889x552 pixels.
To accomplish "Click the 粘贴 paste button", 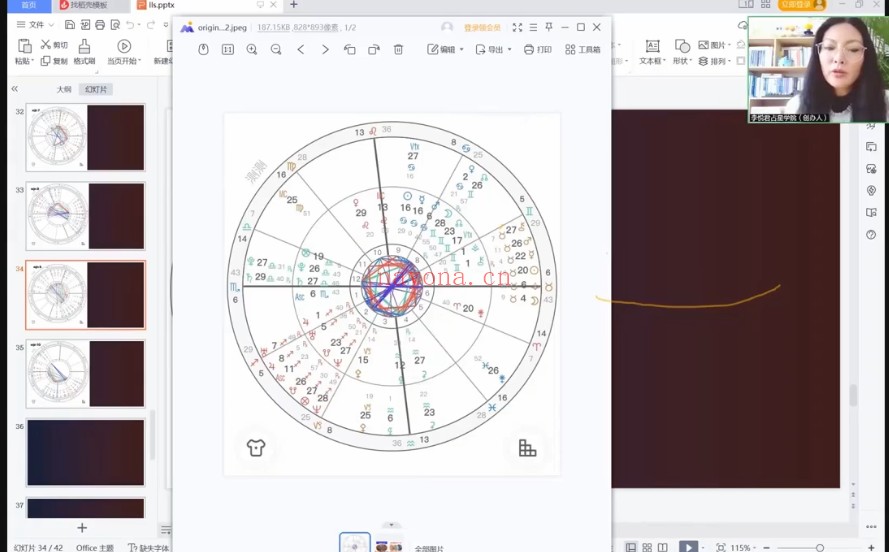I will pyautogui.click(x=24, y=51).
